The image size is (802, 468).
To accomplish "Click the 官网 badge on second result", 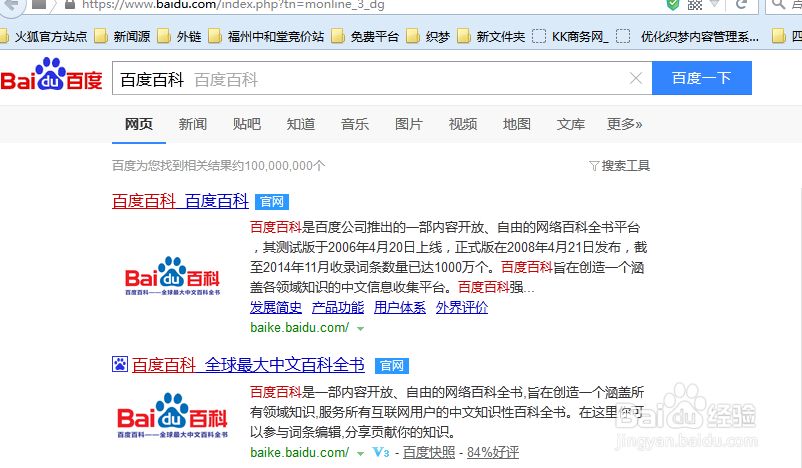I will [392, 366].
